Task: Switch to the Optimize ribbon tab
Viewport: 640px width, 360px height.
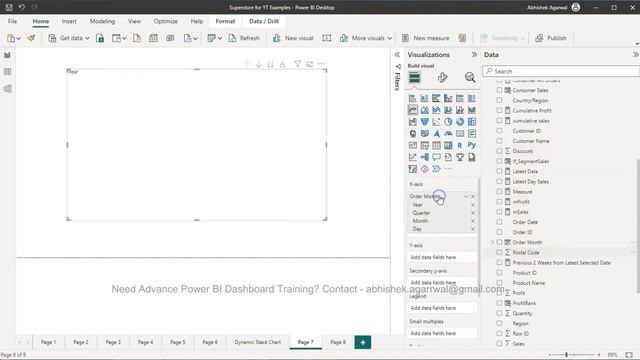Action: tap(165, 21)
